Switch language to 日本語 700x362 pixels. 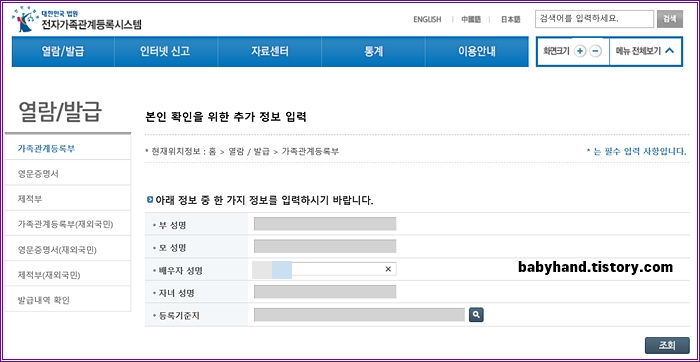pos(511,19)
